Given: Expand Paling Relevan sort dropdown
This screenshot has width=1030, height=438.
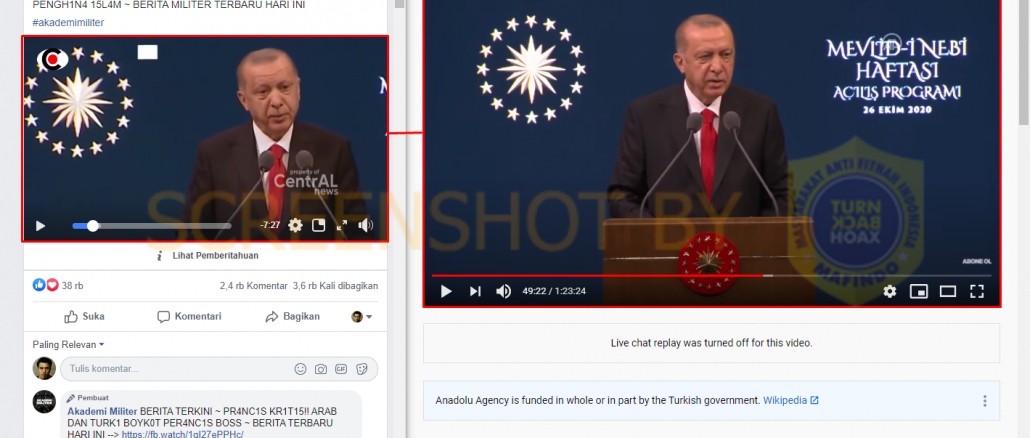Looking at the screenshot, I should tap(68, 345).
